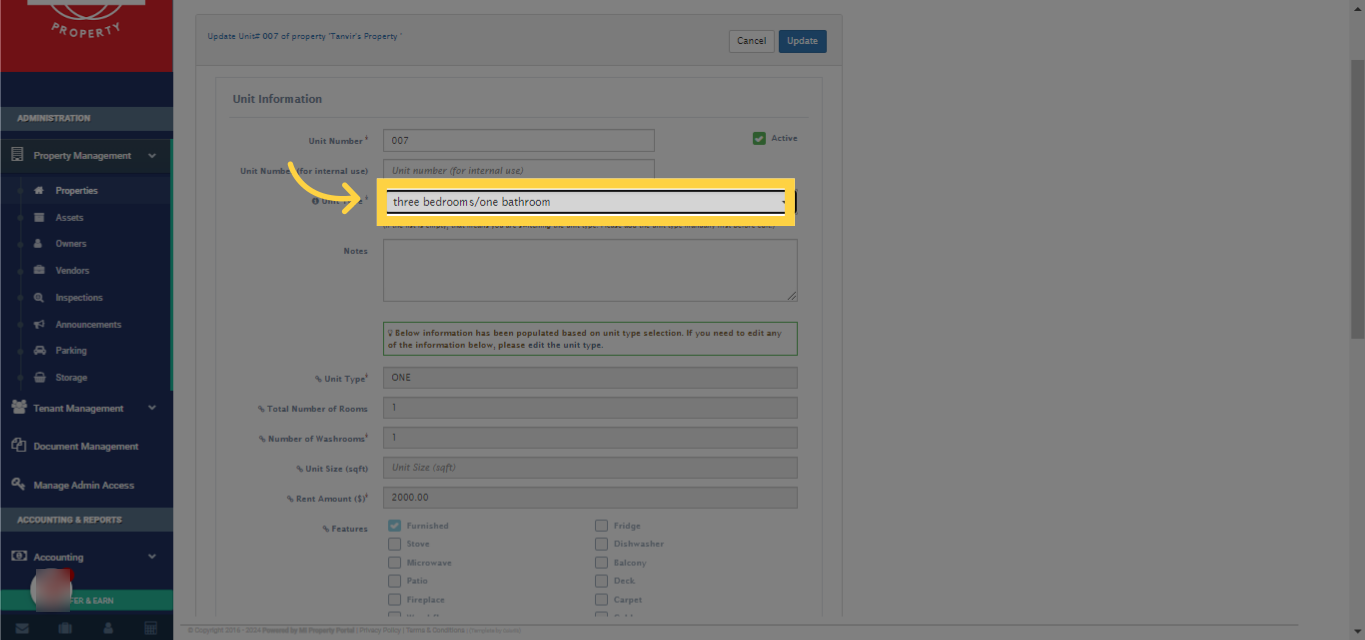The height and width of the screenshot is (640, 1365).
Task: Click the Accounting money icon
Action: 18,556
